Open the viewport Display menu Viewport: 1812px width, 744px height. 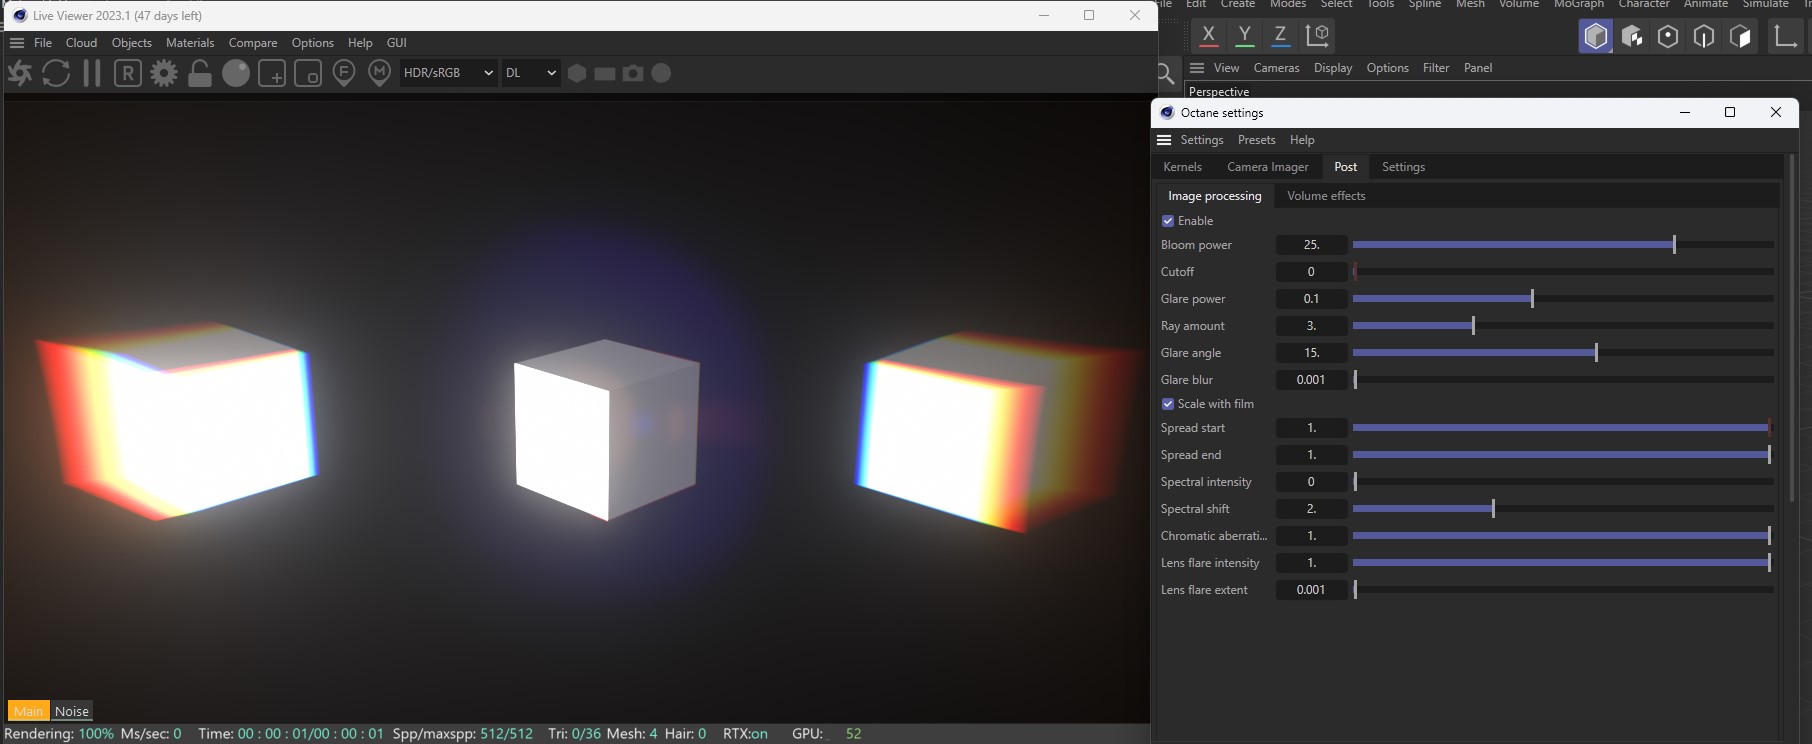[x=1333, y=68]
